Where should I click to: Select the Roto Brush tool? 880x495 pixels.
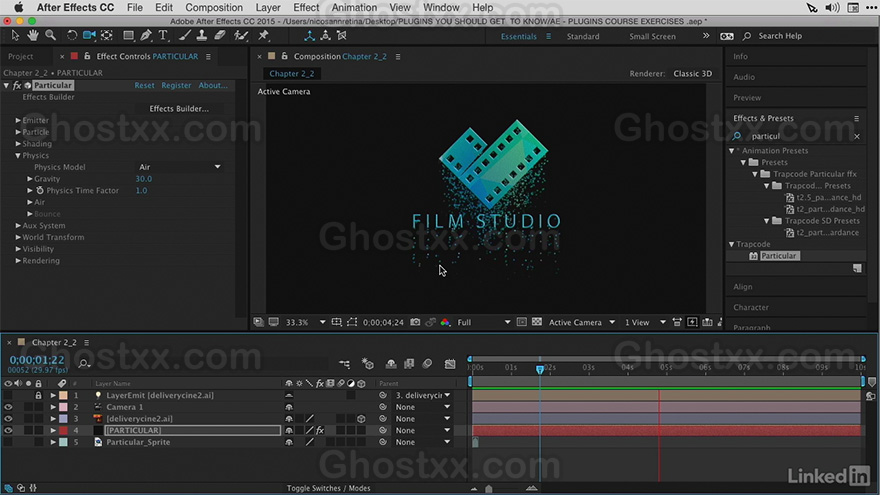click(241, 35)
